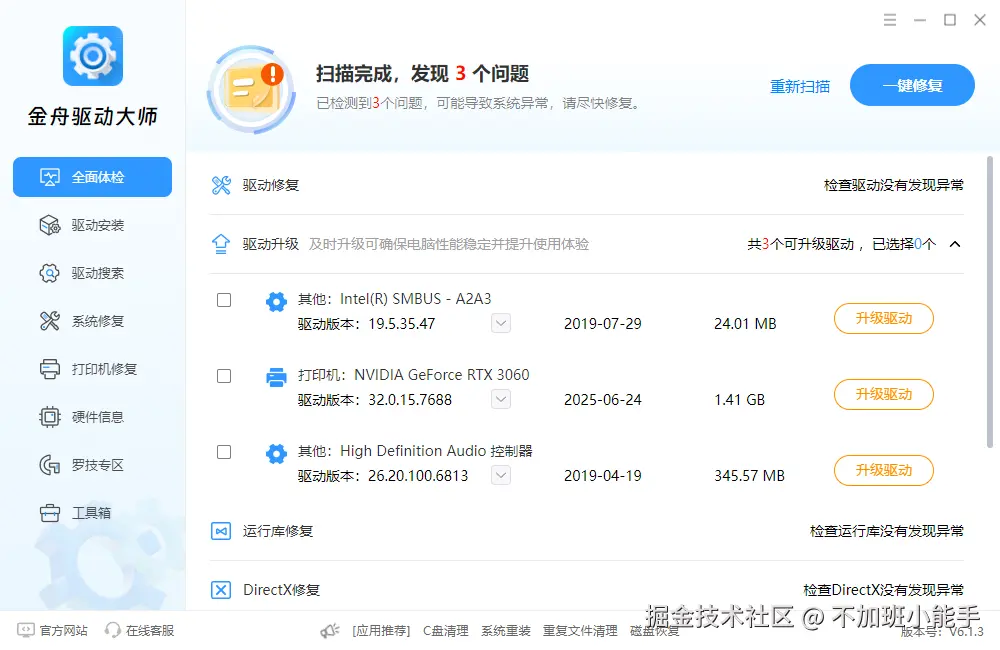This screenshot has width=1000, height=650.
Task: Click the 345.57 MB size text
Action: [749, 476]
